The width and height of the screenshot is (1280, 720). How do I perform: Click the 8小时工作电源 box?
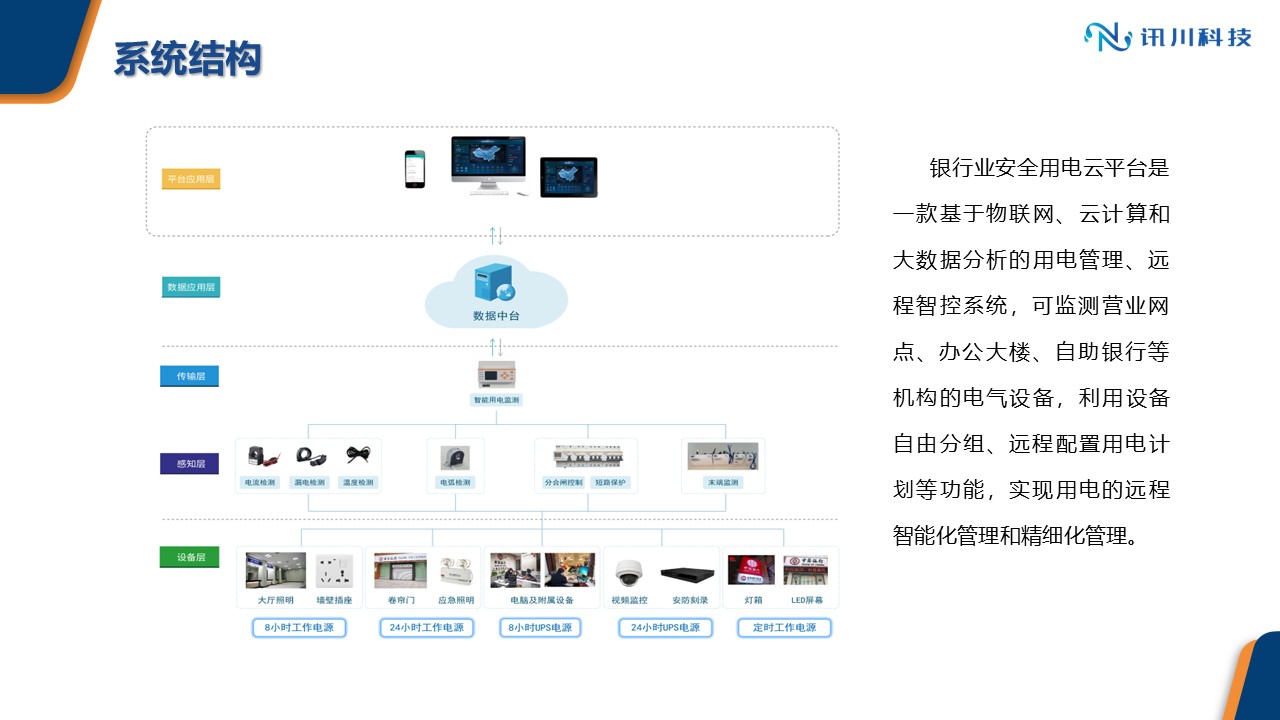(299, 628)
